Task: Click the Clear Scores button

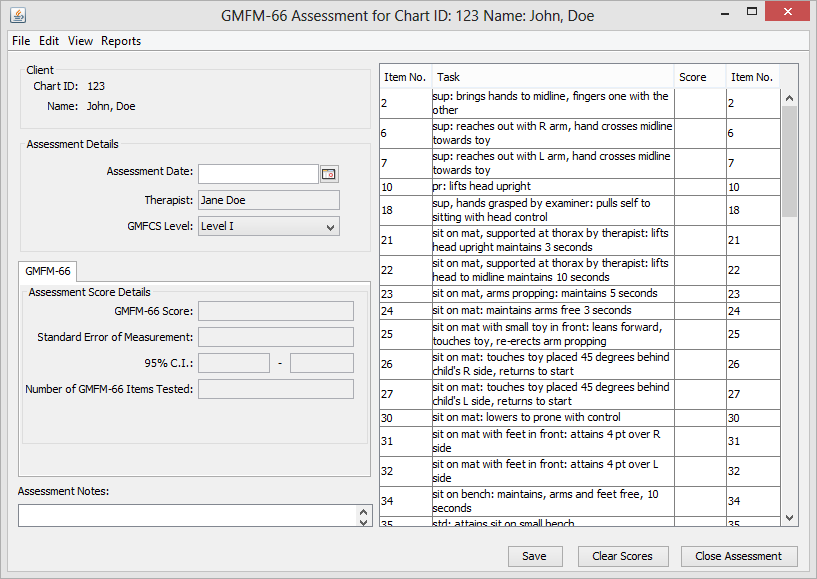Action: click(622, 556)
